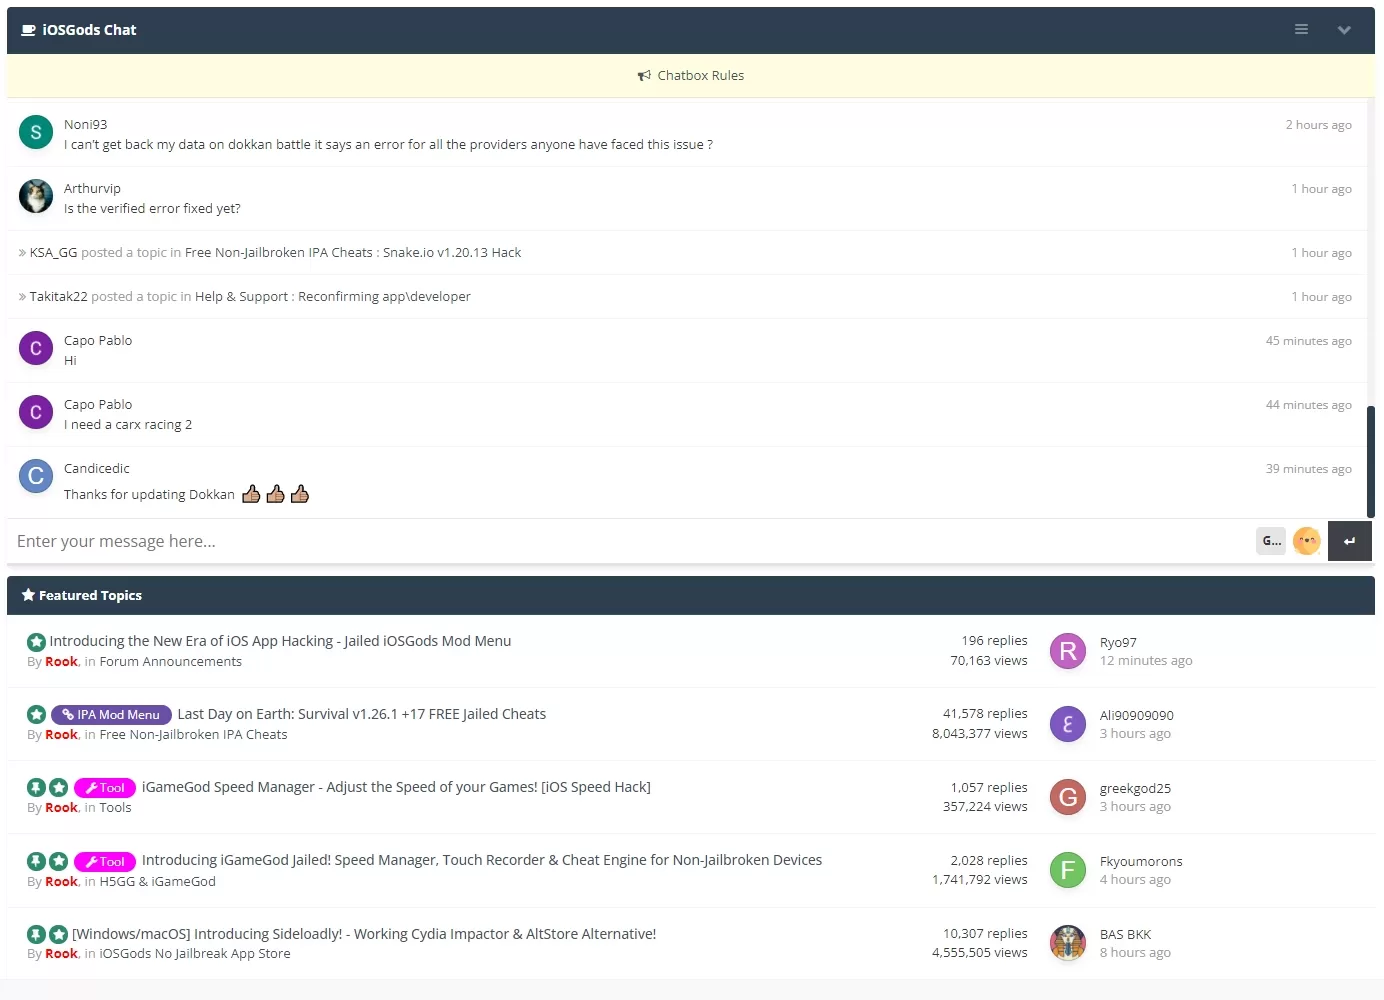The height and width of the screenshot is (1000, 1384).
Task: Click BAS BKK's pharaoh avatar
Action: coord(1067,943)
